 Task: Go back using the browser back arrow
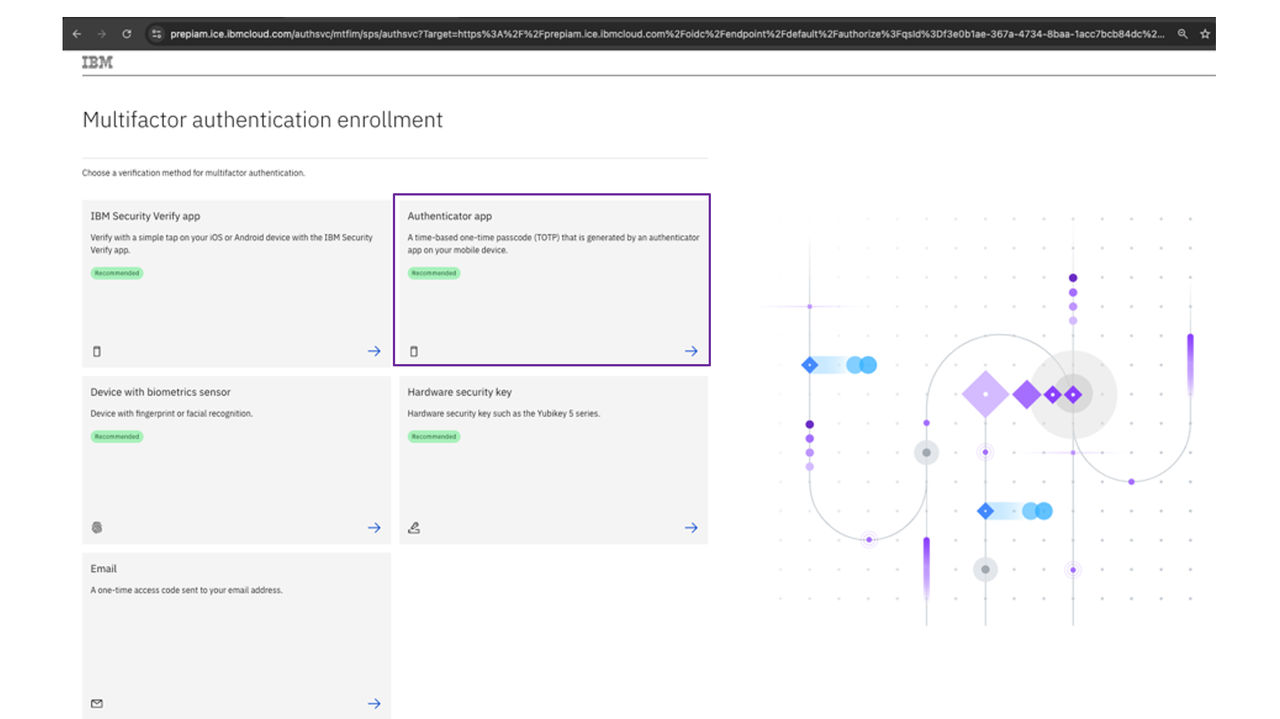(77, 34)
